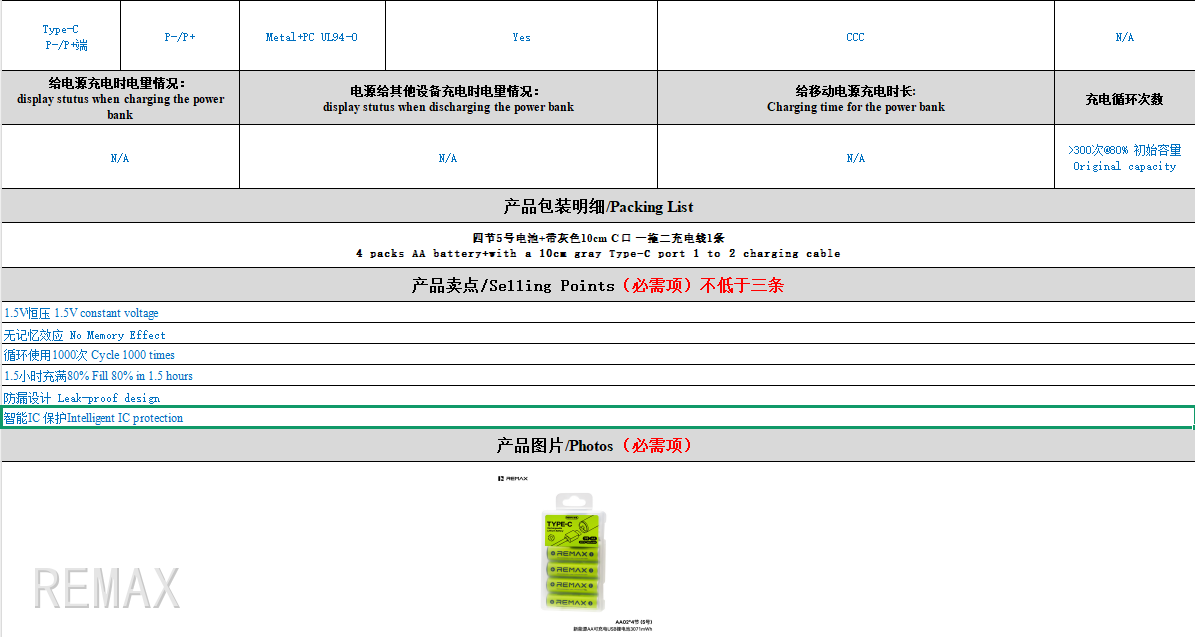Click the cell containing 'Yes'
Viewport: 1195px width, 637px height.
521,37
